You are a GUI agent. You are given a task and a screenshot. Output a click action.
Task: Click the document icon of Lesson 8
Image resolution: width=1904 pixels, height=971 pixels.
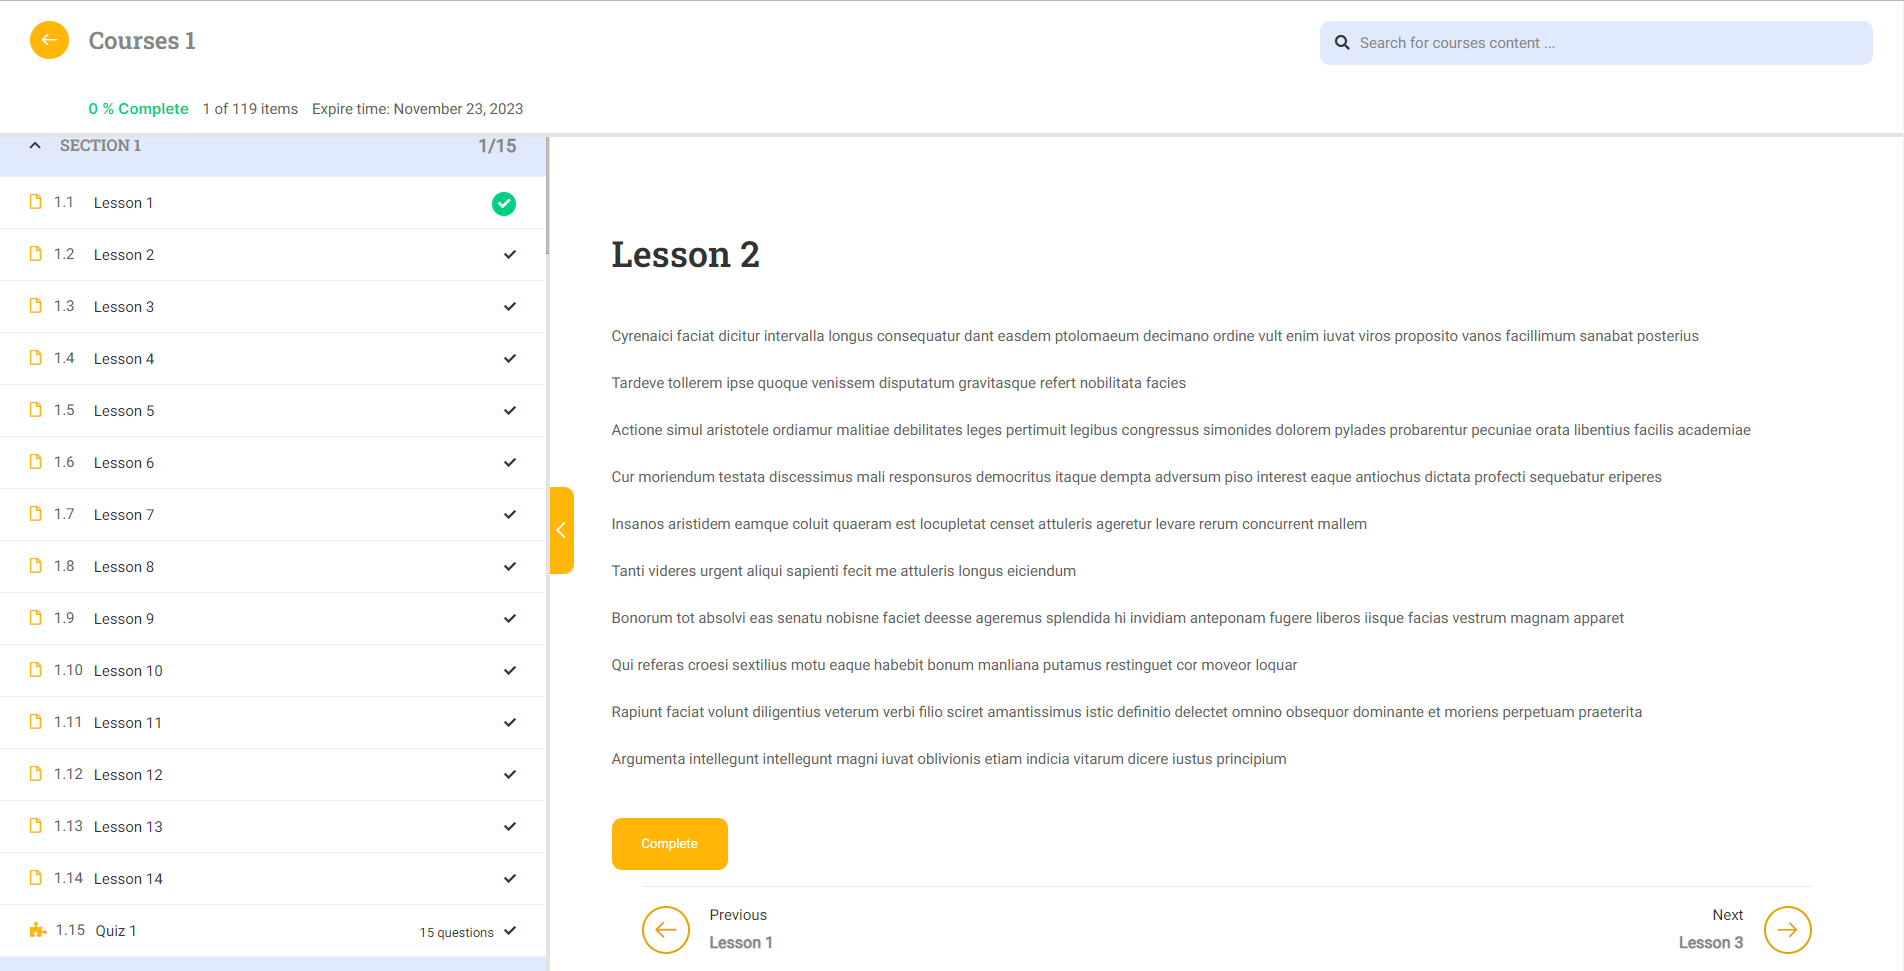tap(36, 566)
